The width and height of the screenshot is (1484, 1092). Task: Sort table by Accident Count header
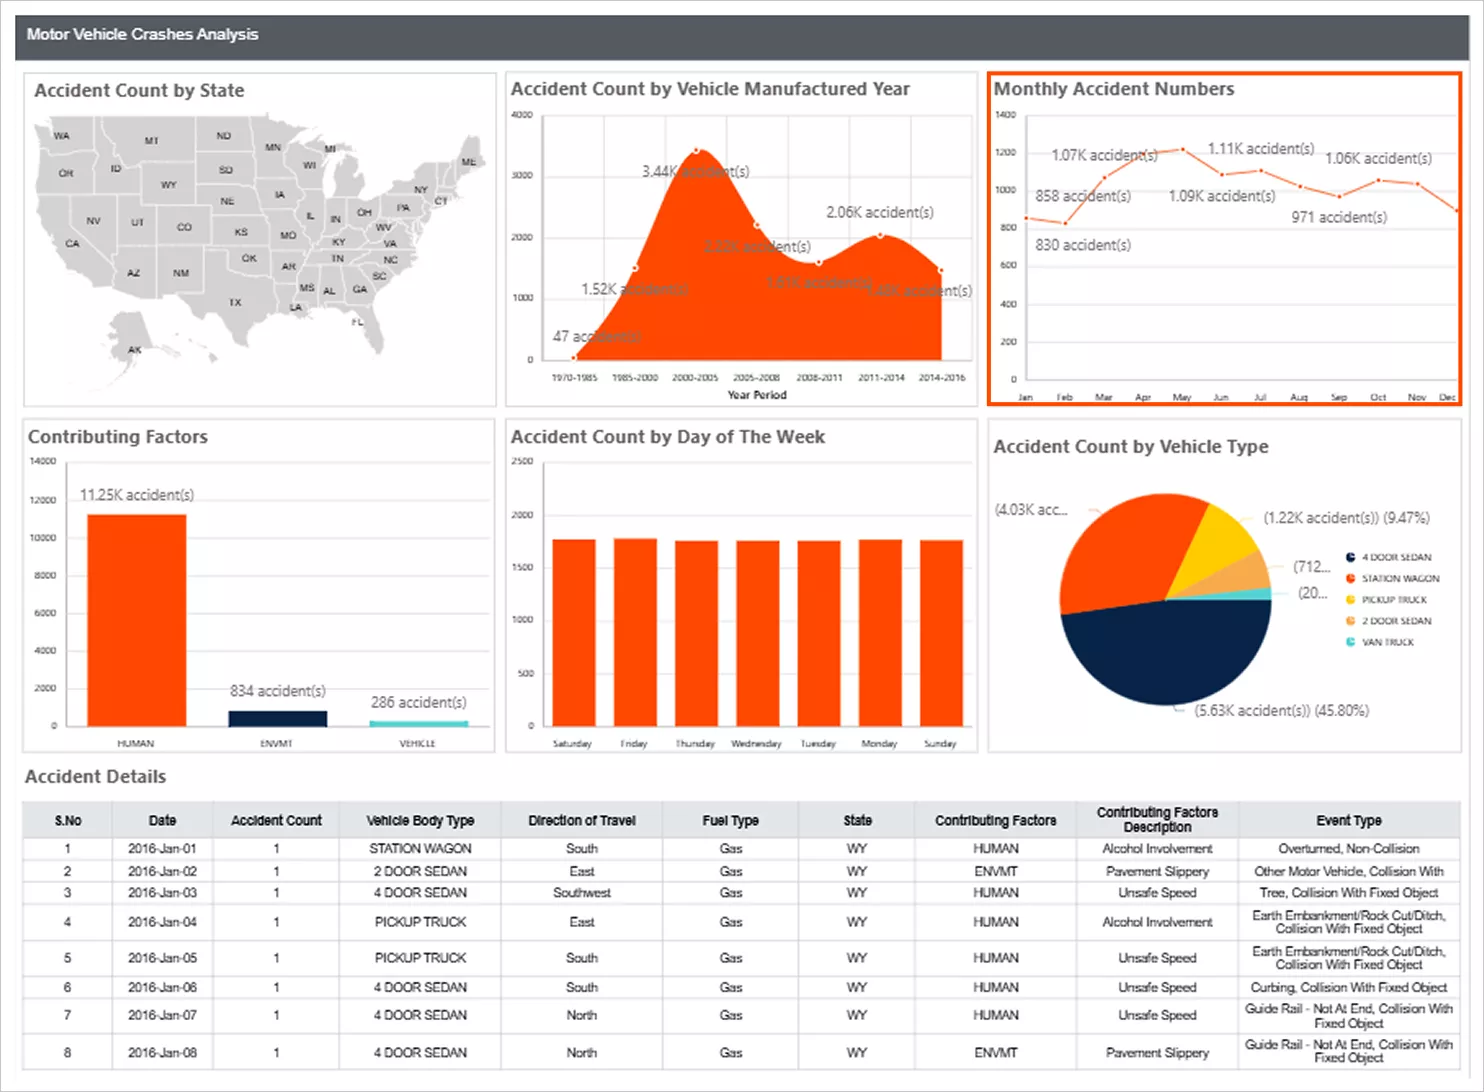[x=276, y=820]
